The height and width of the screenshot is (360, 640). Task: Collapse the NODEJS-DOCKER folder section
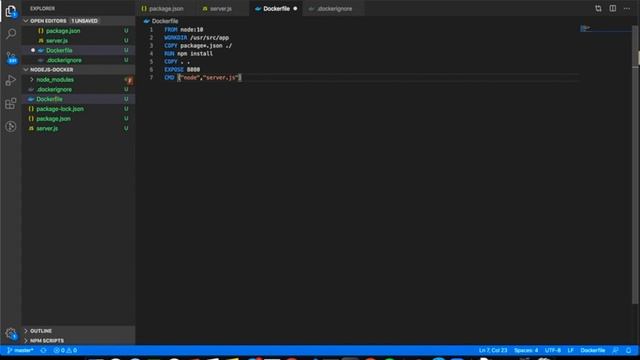26,70
